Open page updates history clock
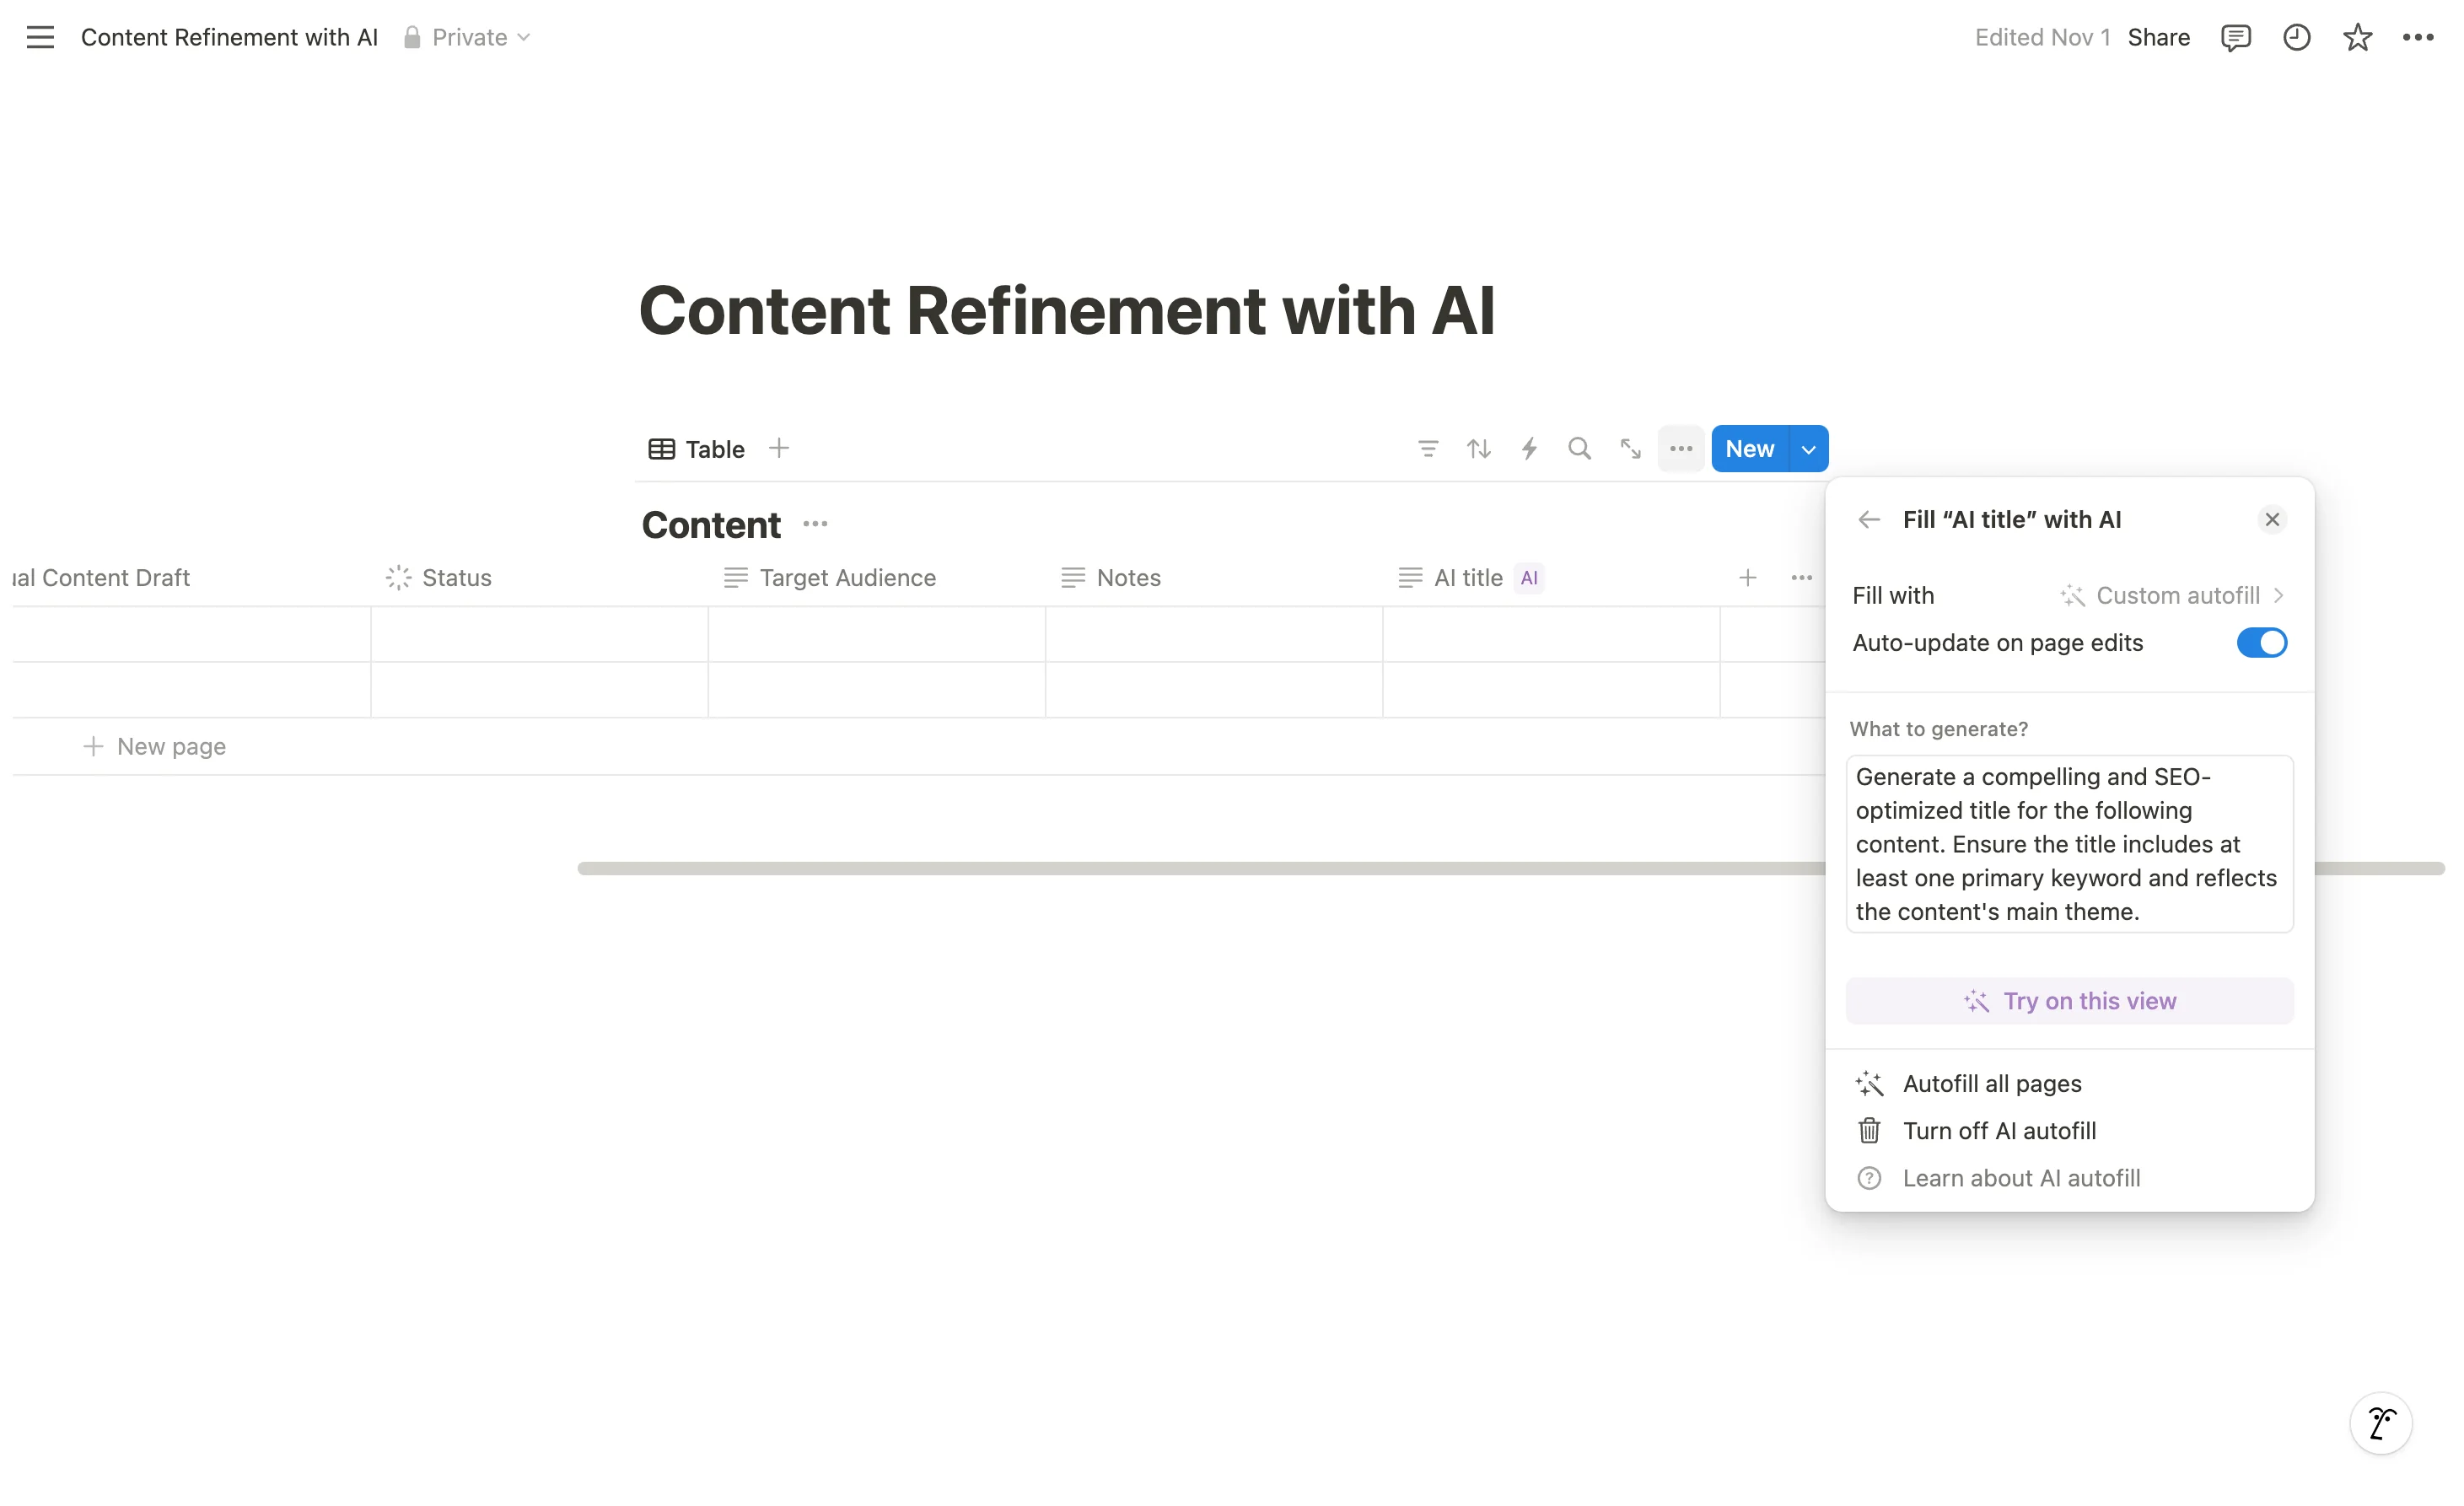2464x1506 pixels. pyautogui.click(x=2296, y=37)
